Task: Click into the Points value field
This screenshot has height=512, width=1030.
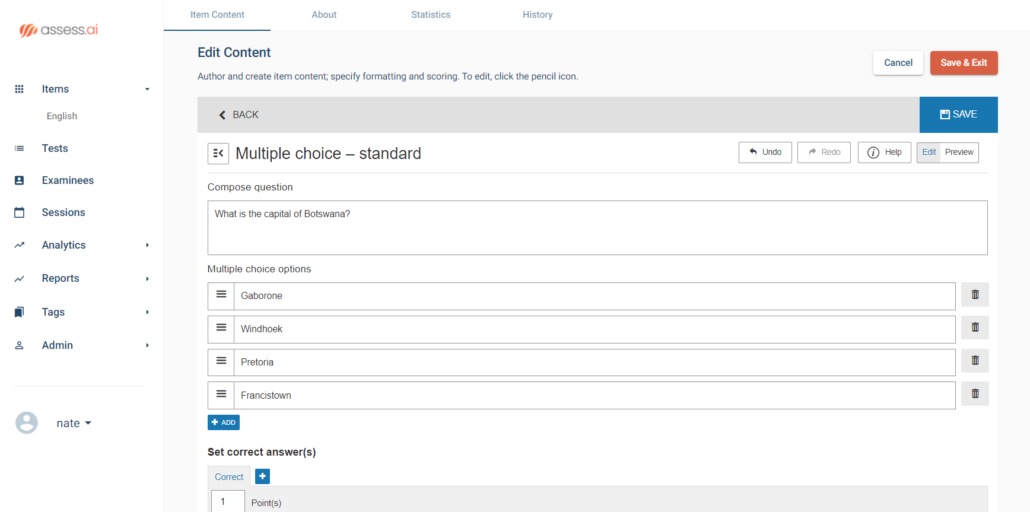Action: 228,502
